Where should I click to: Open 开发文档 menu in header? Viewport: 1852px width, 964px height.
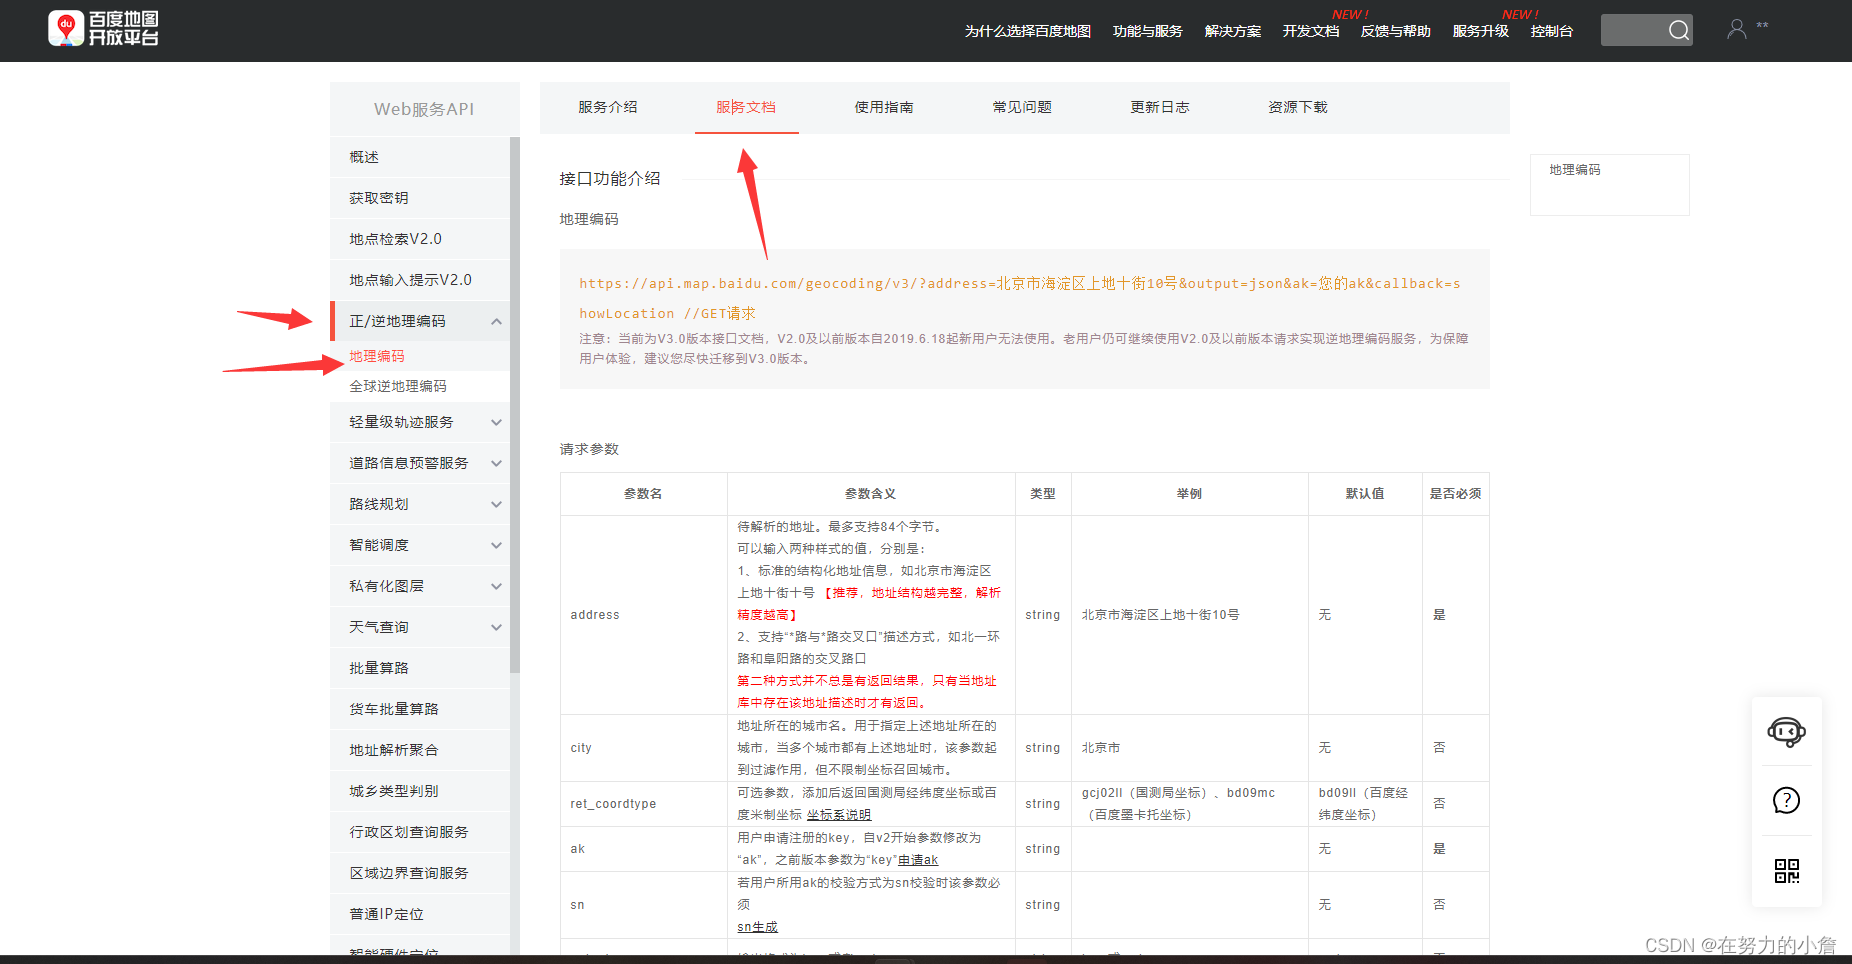point(1310,31)
